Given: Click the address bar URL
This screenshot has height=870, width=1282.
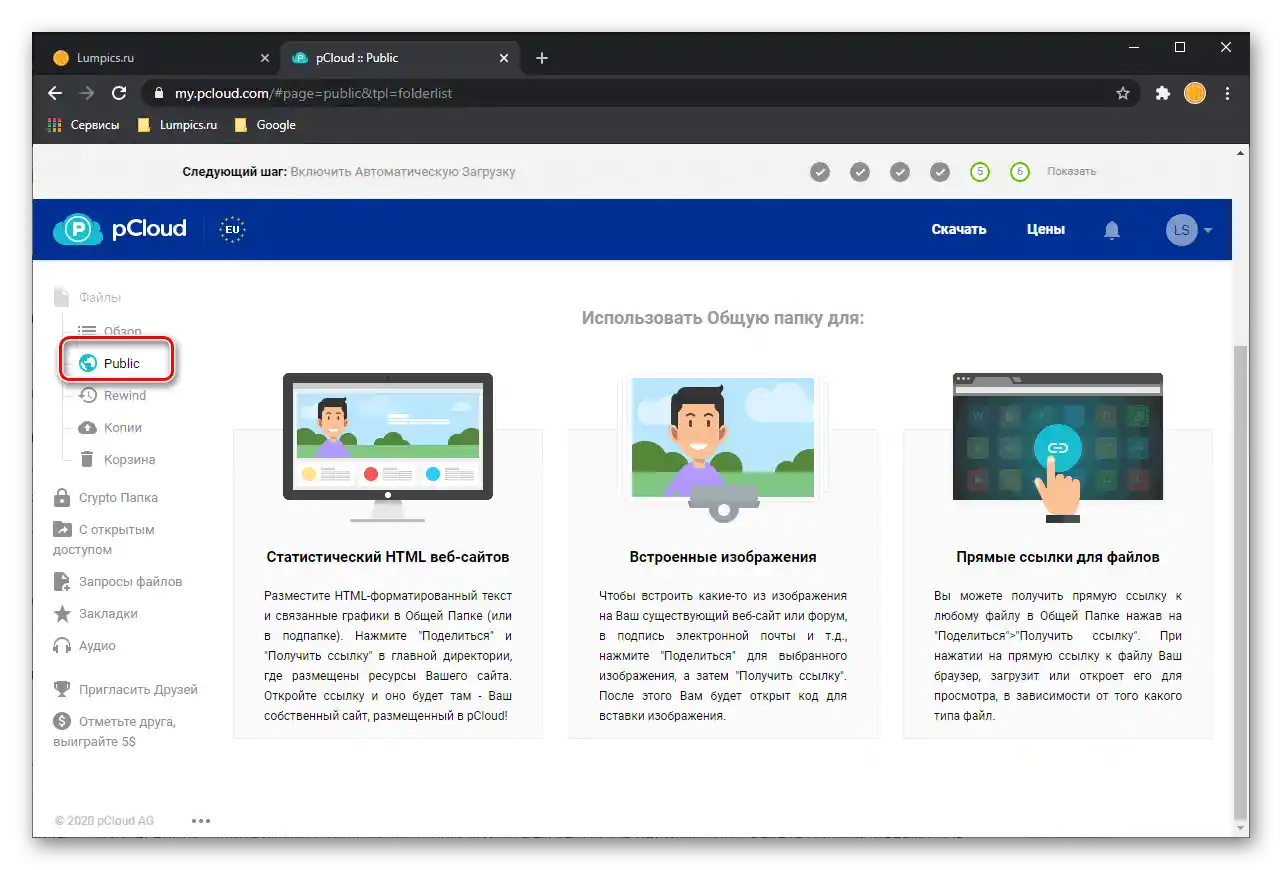Looking at the screenshot, I should (x=314, y=93).
